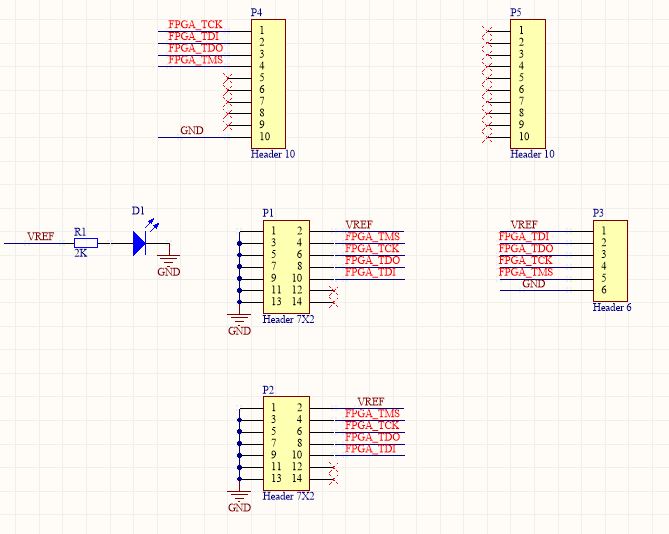Click the D1 designator label
Screen dimensions: 669x534
[138, 211]
